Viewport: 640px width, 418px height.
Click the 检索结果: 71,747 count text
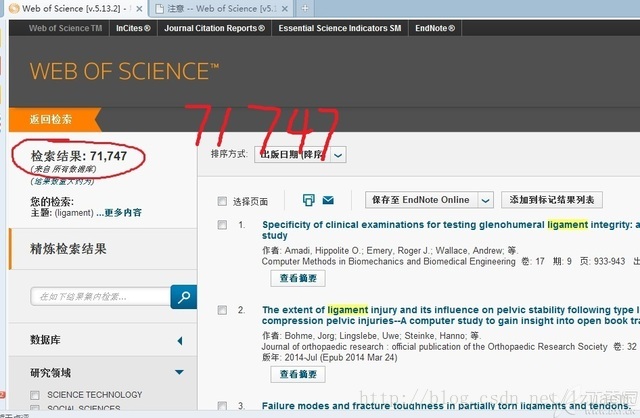click(79, 156)
